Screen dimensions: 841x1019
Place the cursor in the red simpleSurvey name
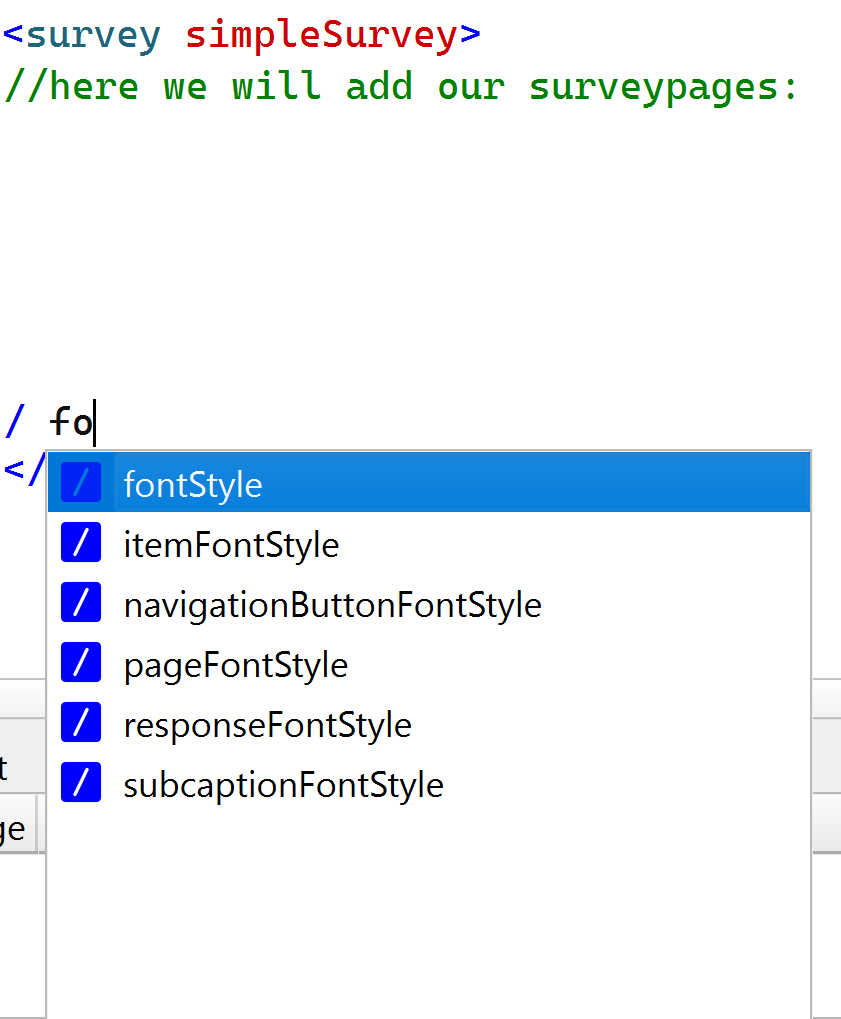pos(321,35)
